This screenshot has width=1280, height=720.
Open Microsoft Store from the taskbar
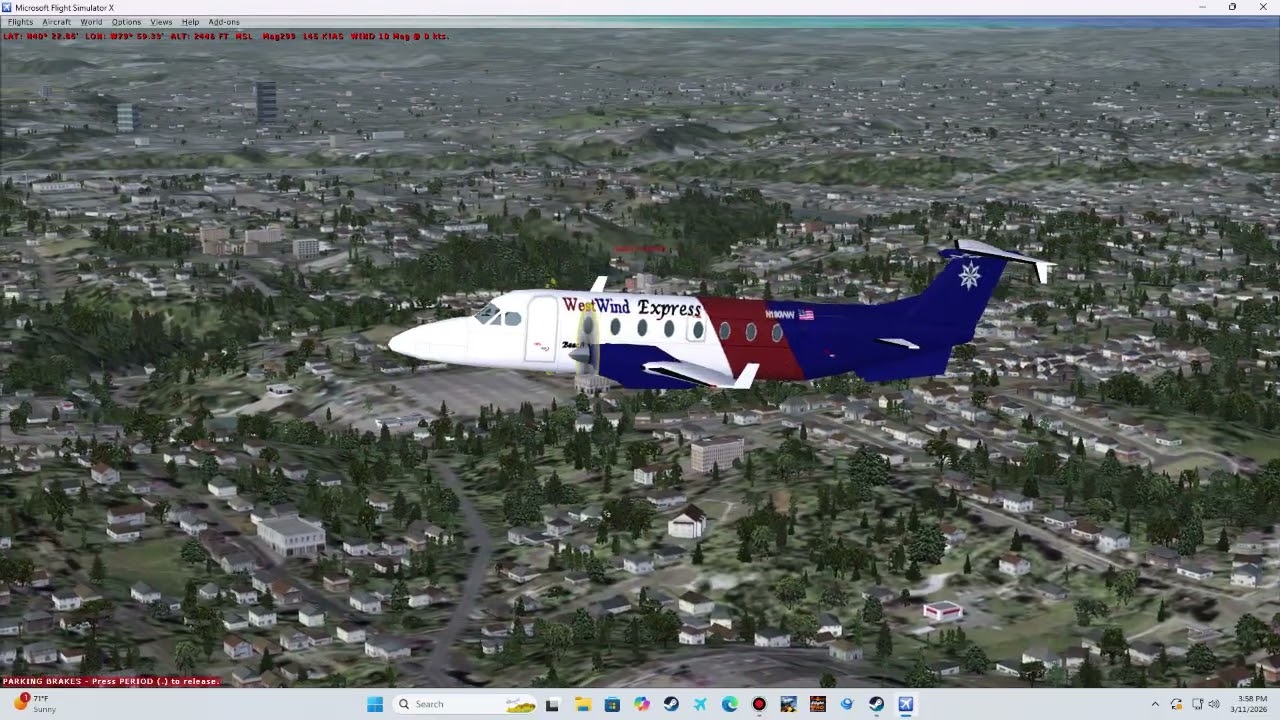[x=612, y=704]
